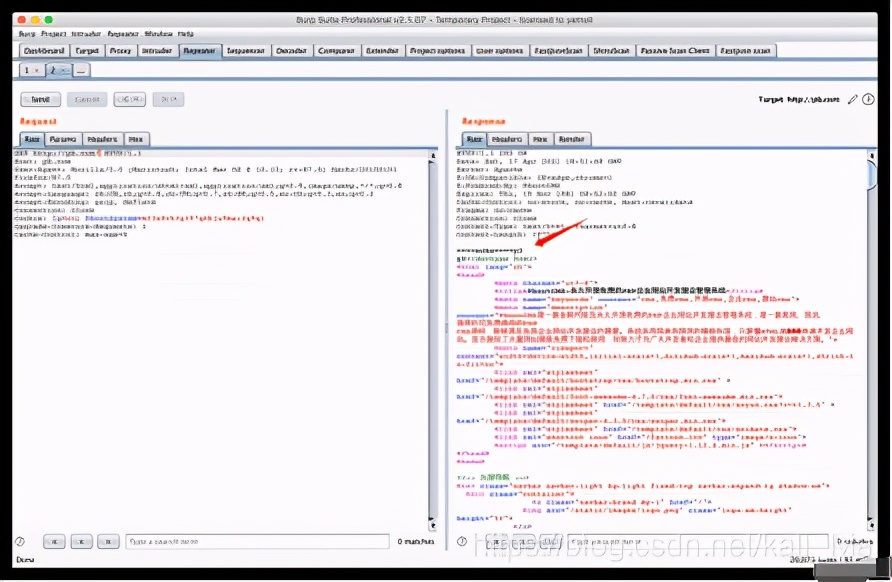Close Repeater tab 1 with its x
The width and height of the screenshot is (892, 582).
36,71
